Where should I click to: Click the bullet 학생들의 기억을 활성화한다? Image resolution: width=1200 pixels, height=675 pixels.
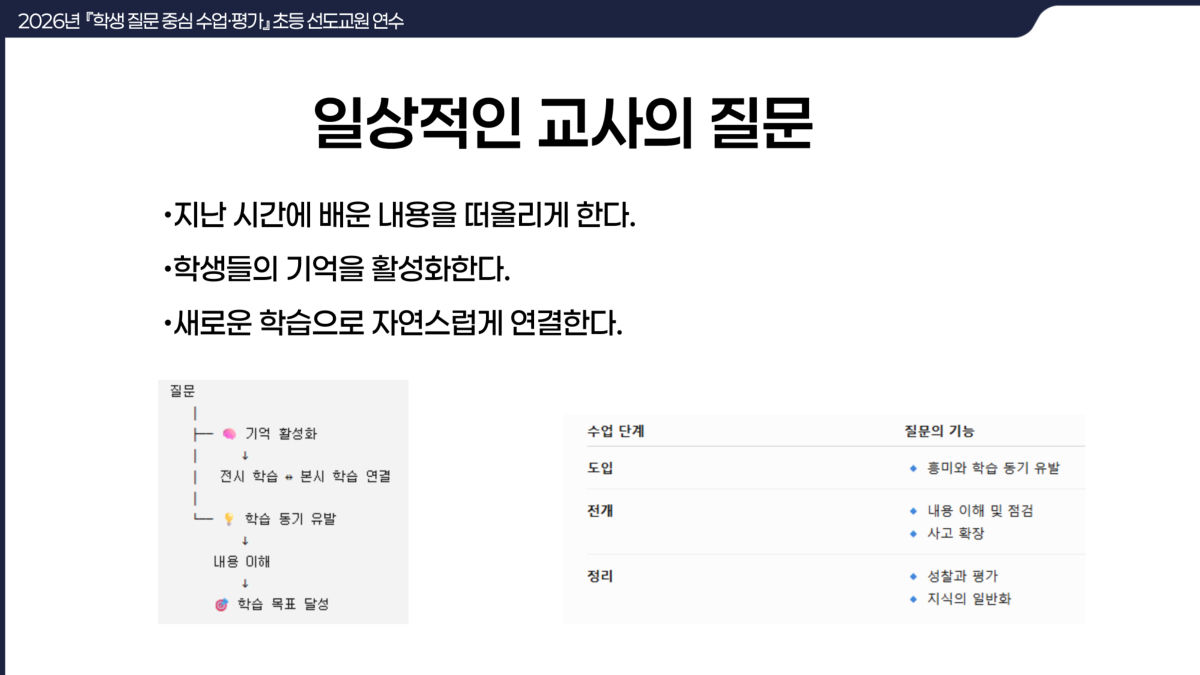pos(336,269)
